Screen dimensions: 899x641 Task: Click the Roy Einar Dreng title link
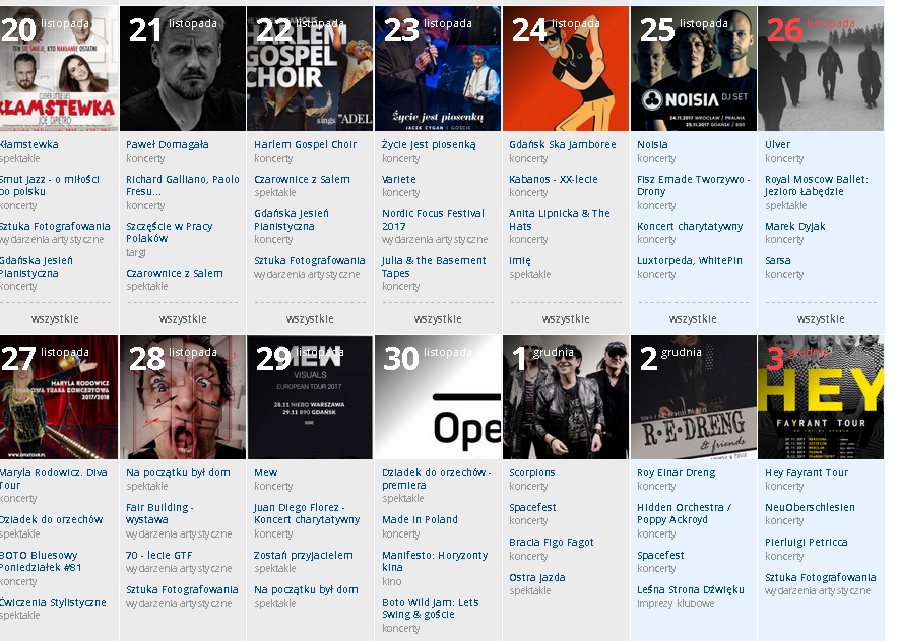click(676, 473)
